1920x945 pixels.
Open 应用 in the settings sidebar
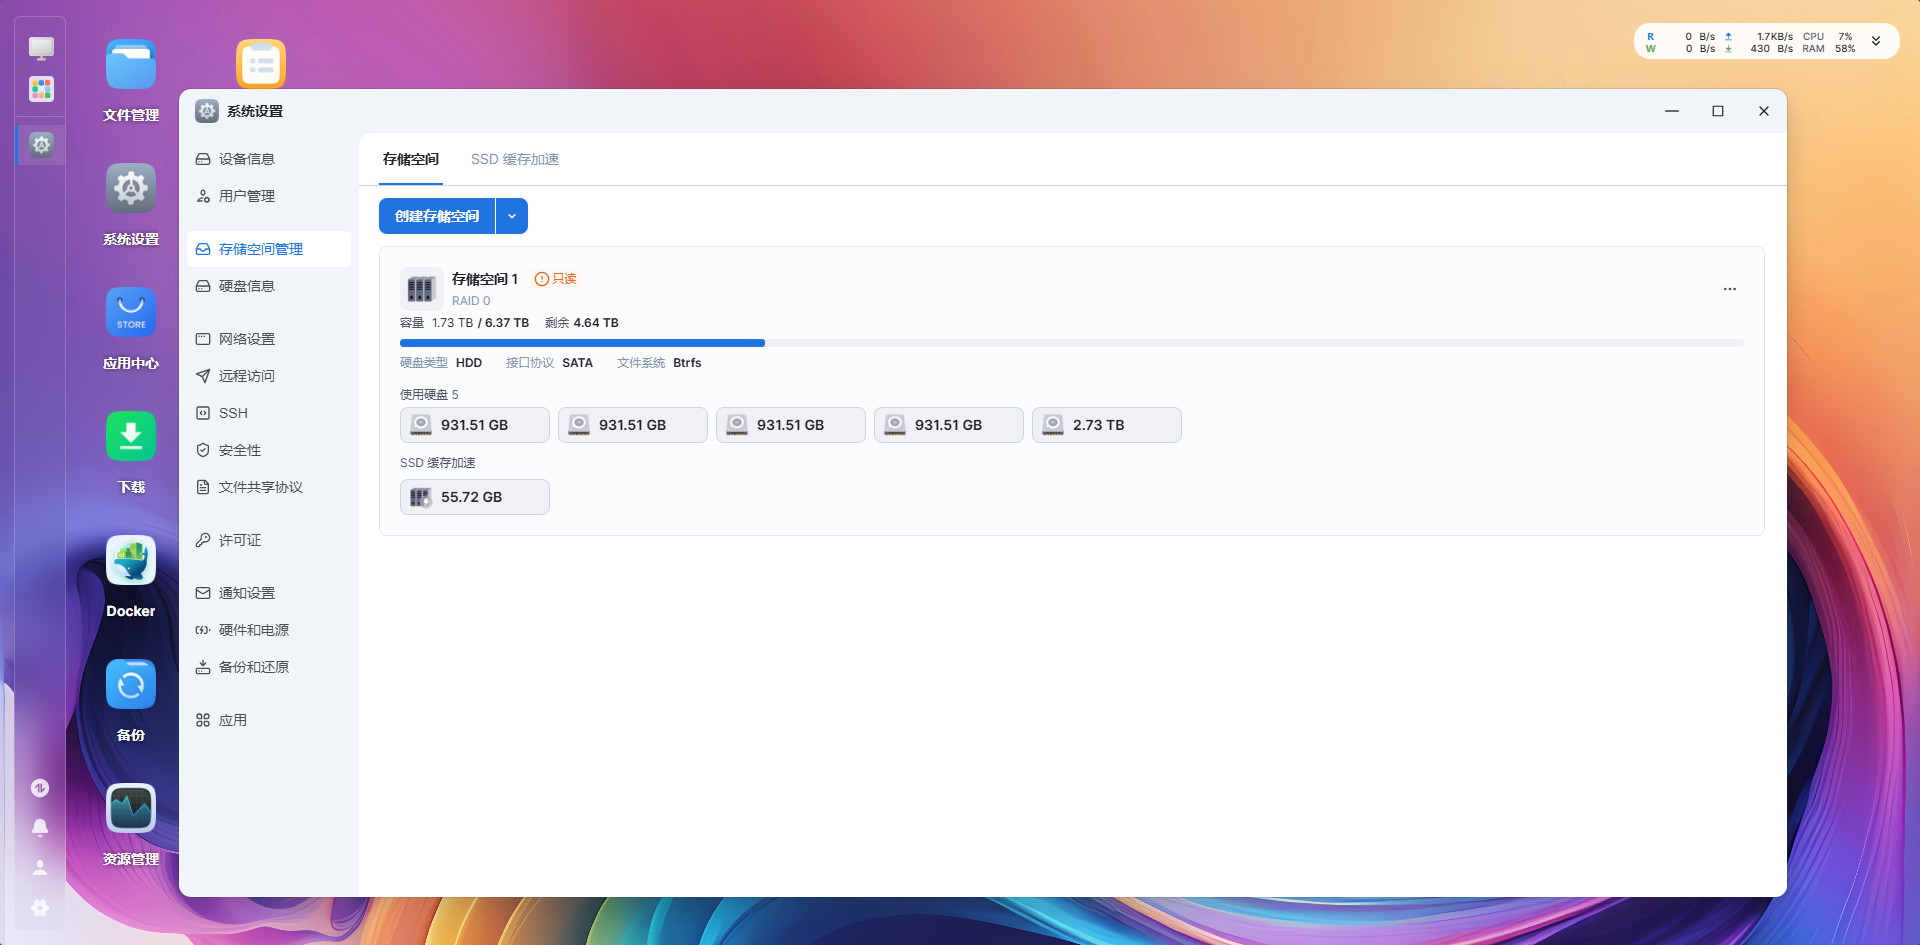click(269, 720)
